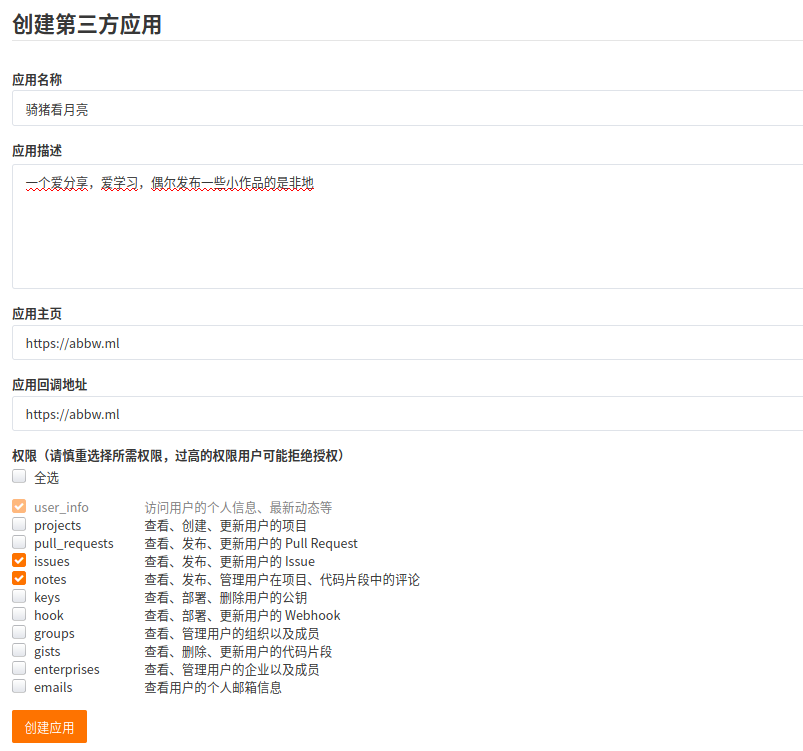
Task: Click the issues label text
Action: coord(52,561)
